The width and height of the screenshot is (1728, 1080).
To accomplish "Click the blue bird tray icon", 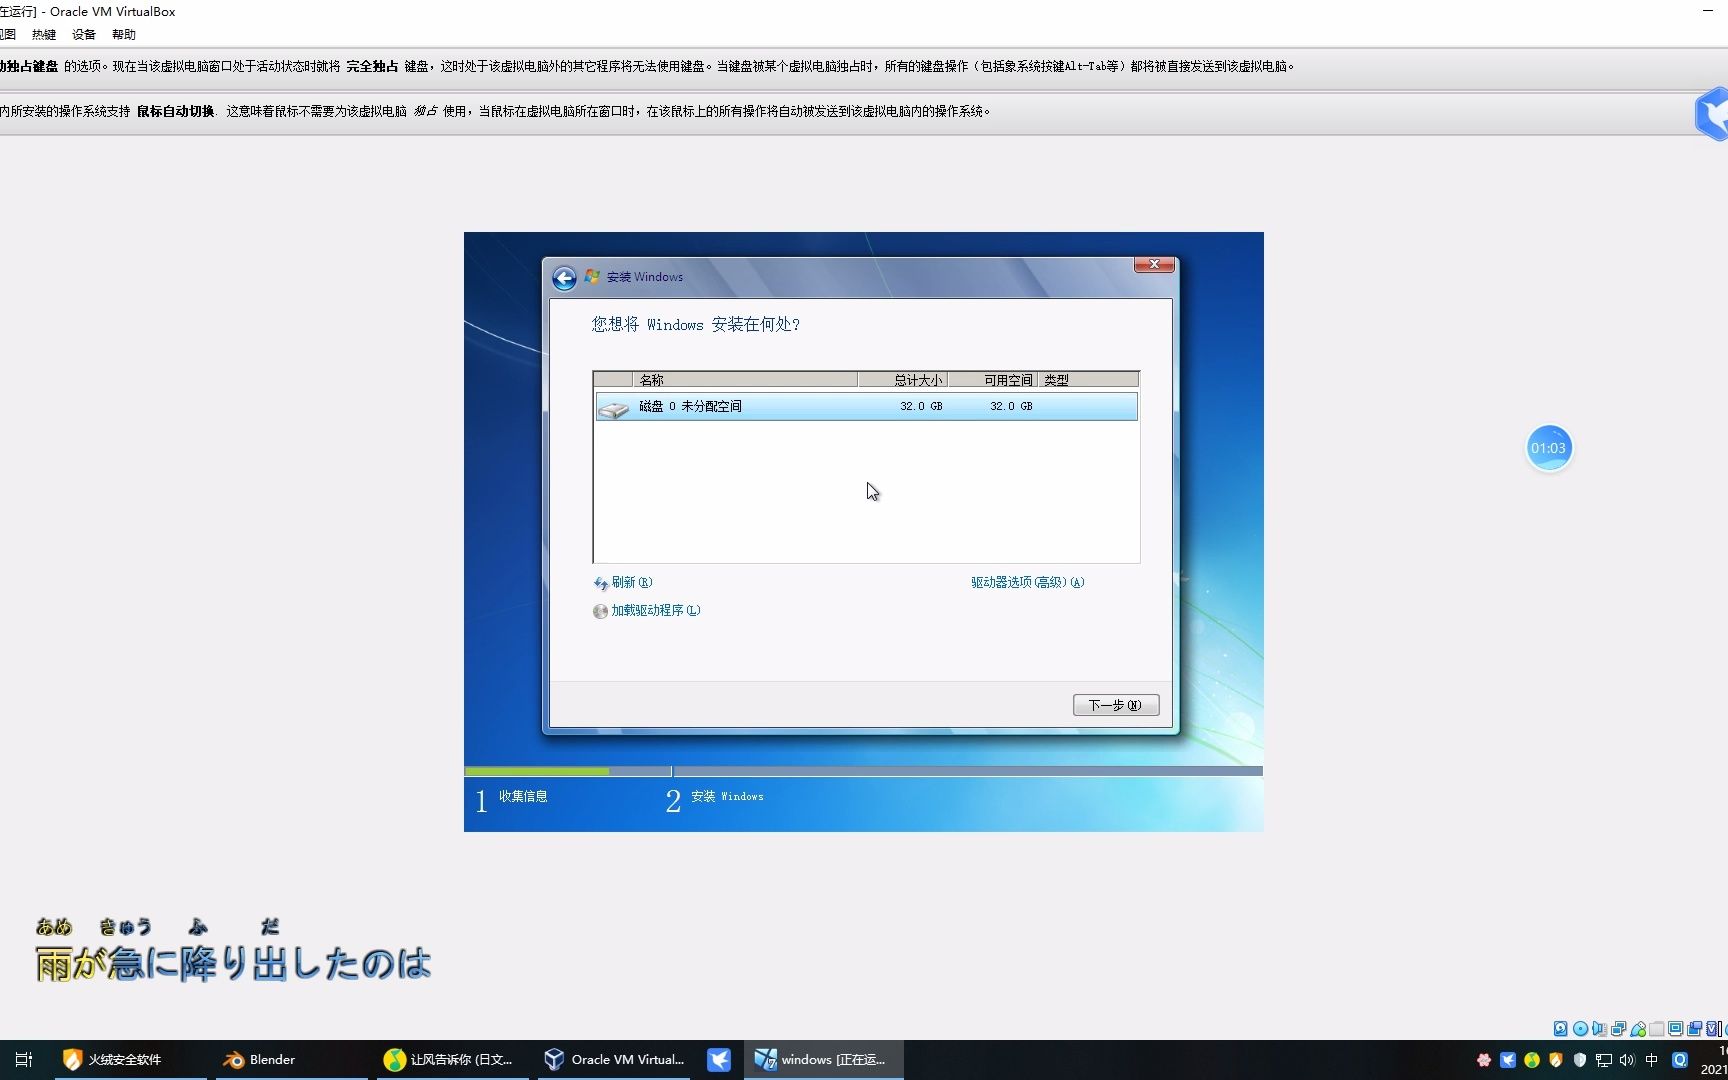I will click(x=1508, y=1060).
